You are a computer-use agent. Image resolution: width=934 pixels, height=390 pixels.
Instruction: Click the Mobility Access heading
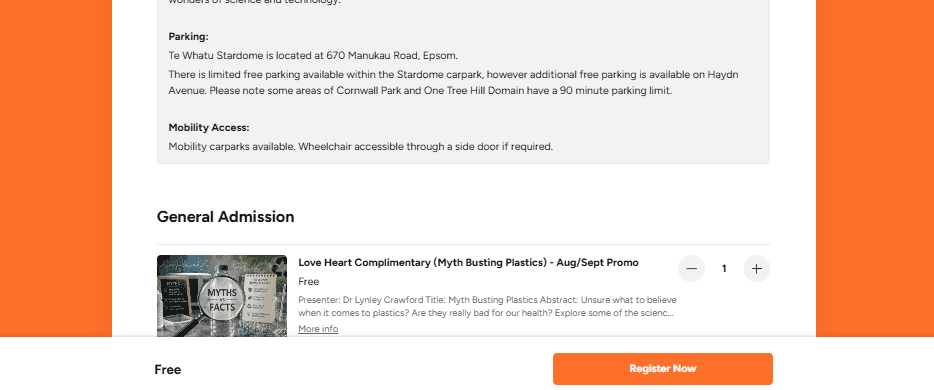208,127
